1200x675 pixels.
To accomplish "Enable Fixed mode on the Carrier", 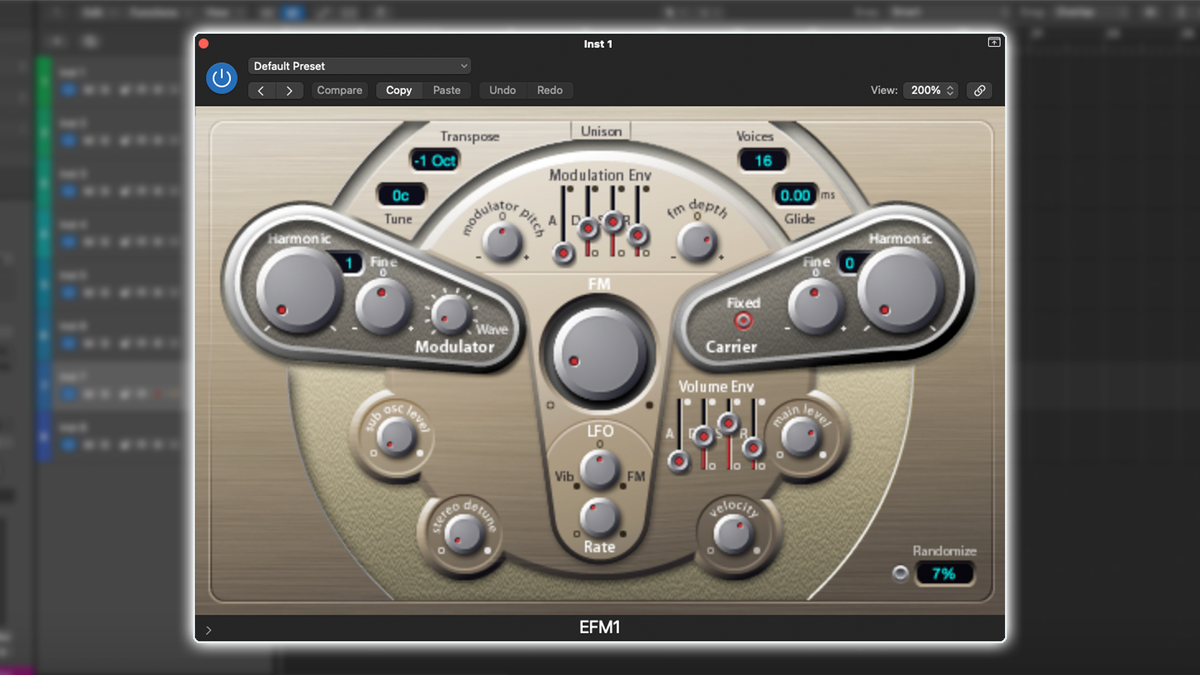I will tap(743, 320).
